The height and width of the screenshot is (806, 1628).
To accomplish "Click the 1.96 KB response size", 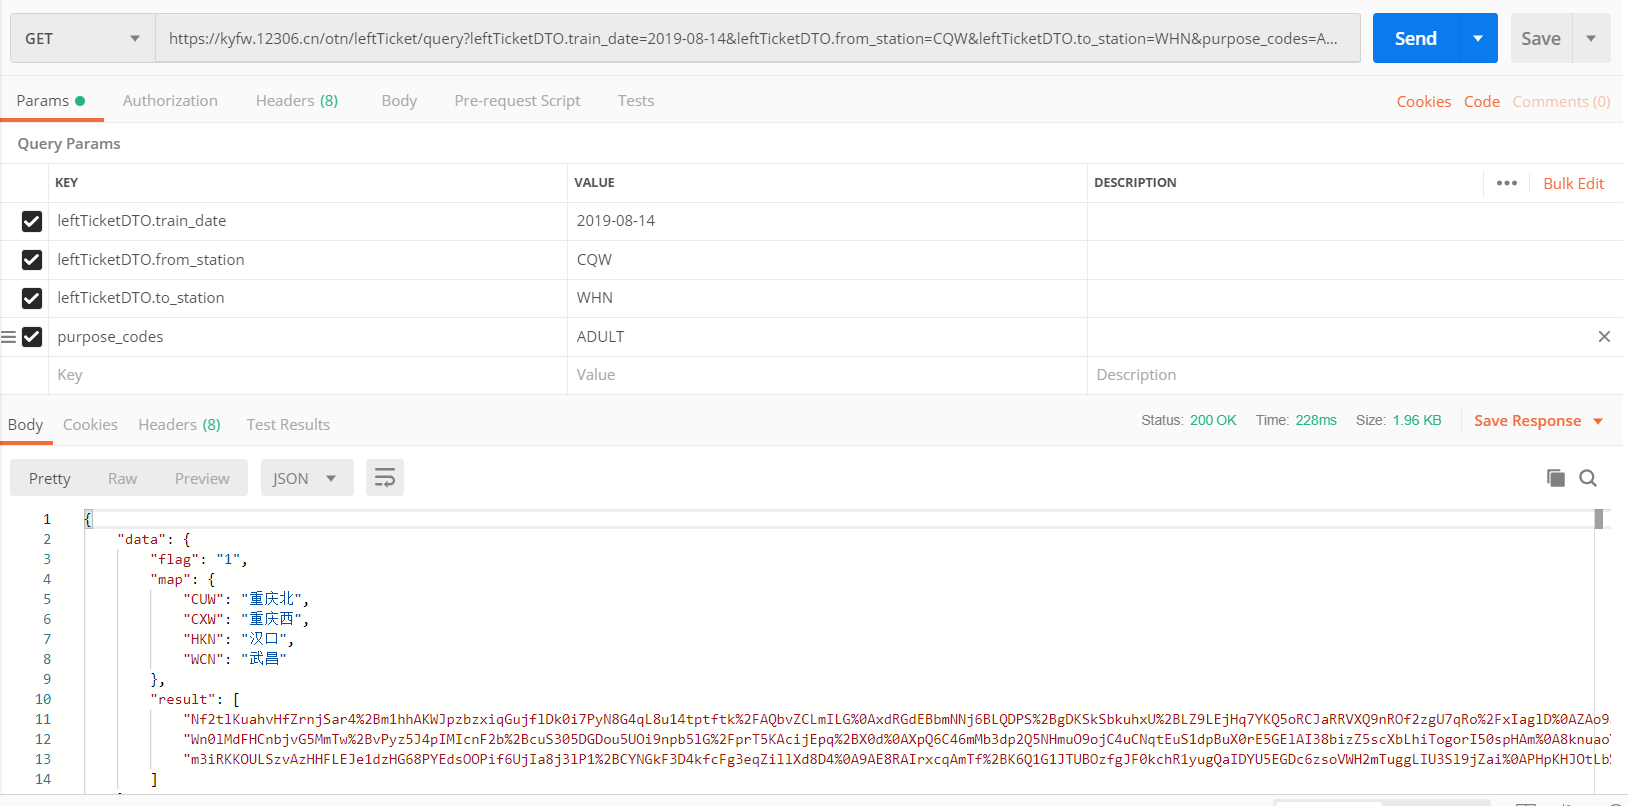I will click(1417, 421).
